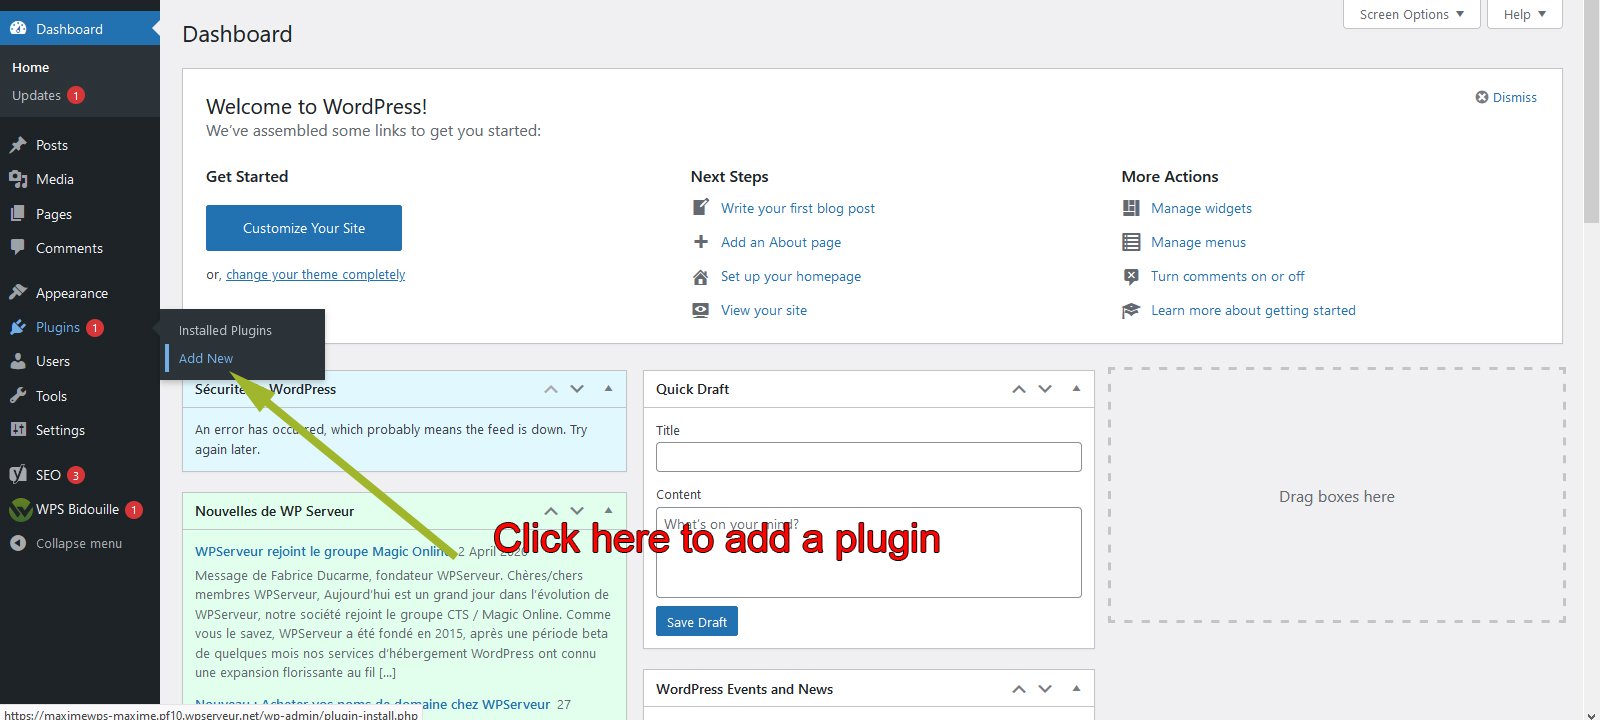The image size is (1600, 720).
Task: Click the Quick Draft Title input field
Action: coord(868,457)
